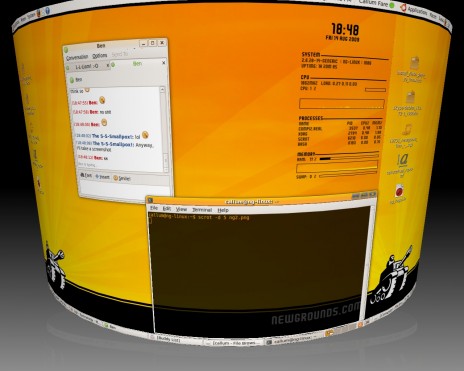Click the CPU usage bar
The height and width of the screenshot is (371, 464).
click(375, 90)
